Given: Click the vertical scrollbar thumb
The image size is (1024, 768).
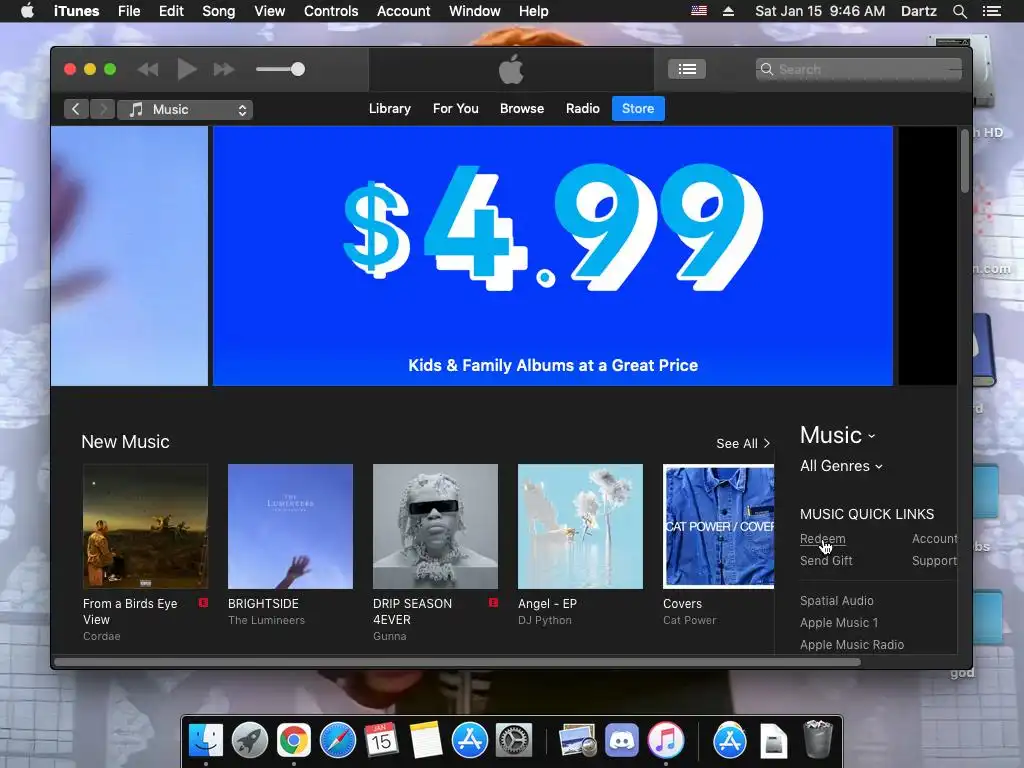Looking at the screenshot, I should [965, 161].
